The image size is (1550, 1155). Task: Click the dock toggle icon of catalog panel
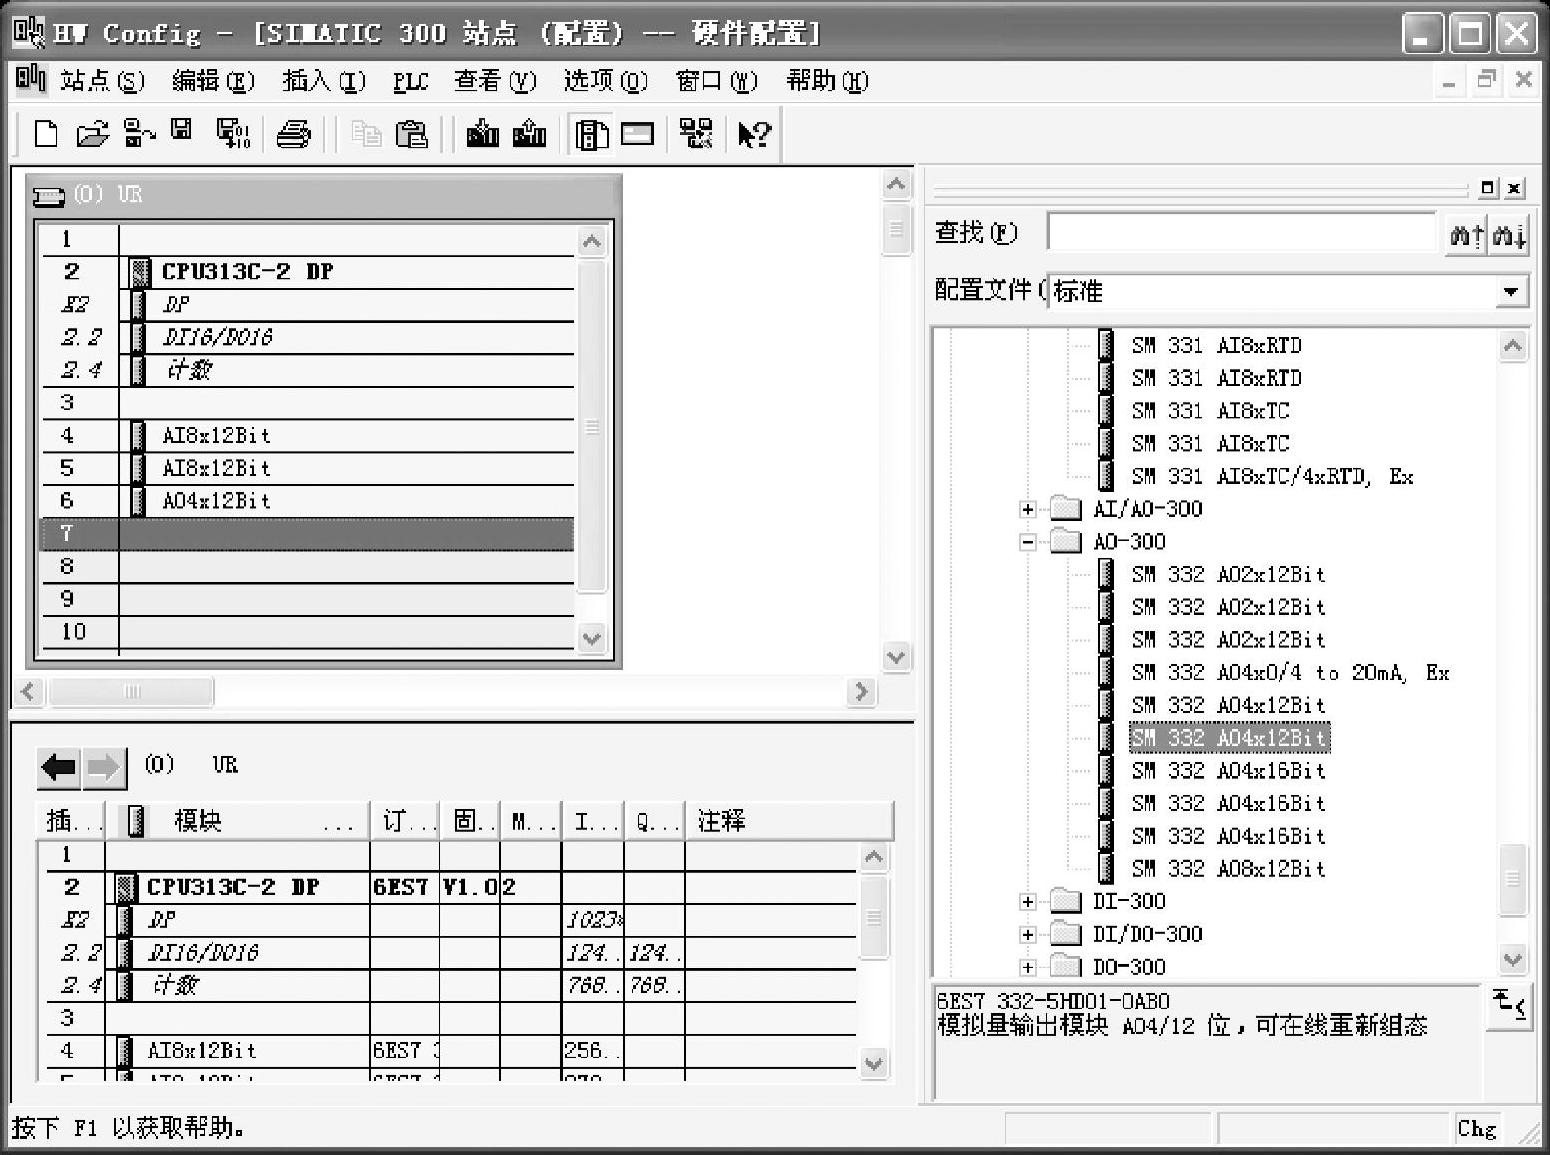pyautogui.click(x=1488, y=188)
